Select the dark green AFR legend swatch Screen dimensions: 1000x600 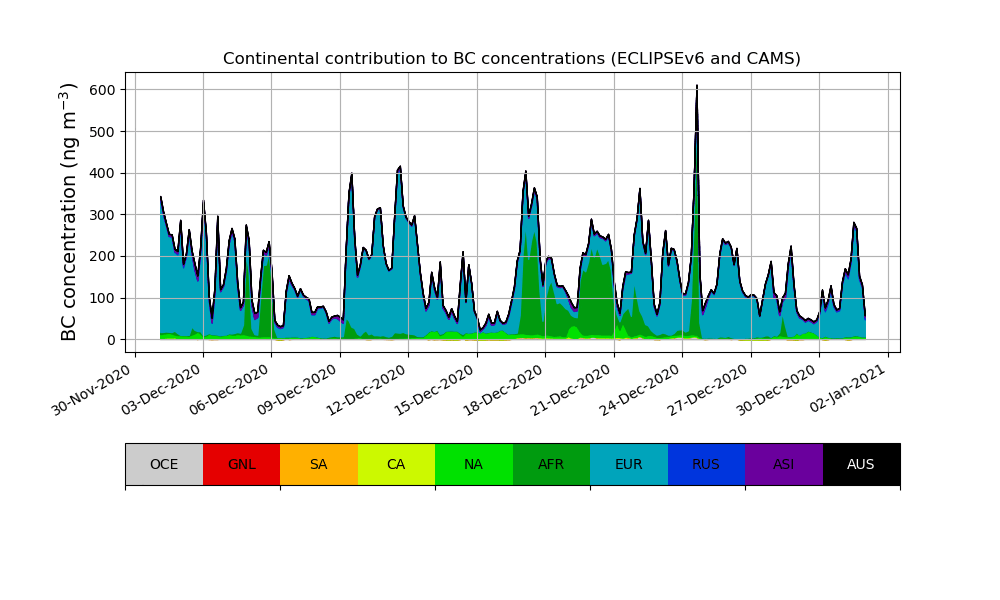click(551, 464)
